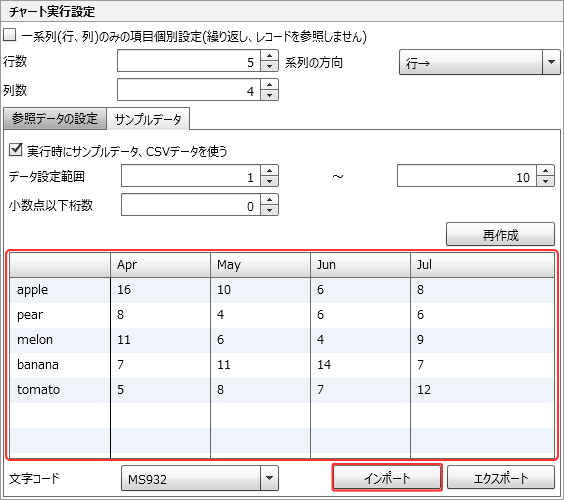Click the データ設定範囲 maximum value field
564x500 pixels.
(x=467, y=176)
